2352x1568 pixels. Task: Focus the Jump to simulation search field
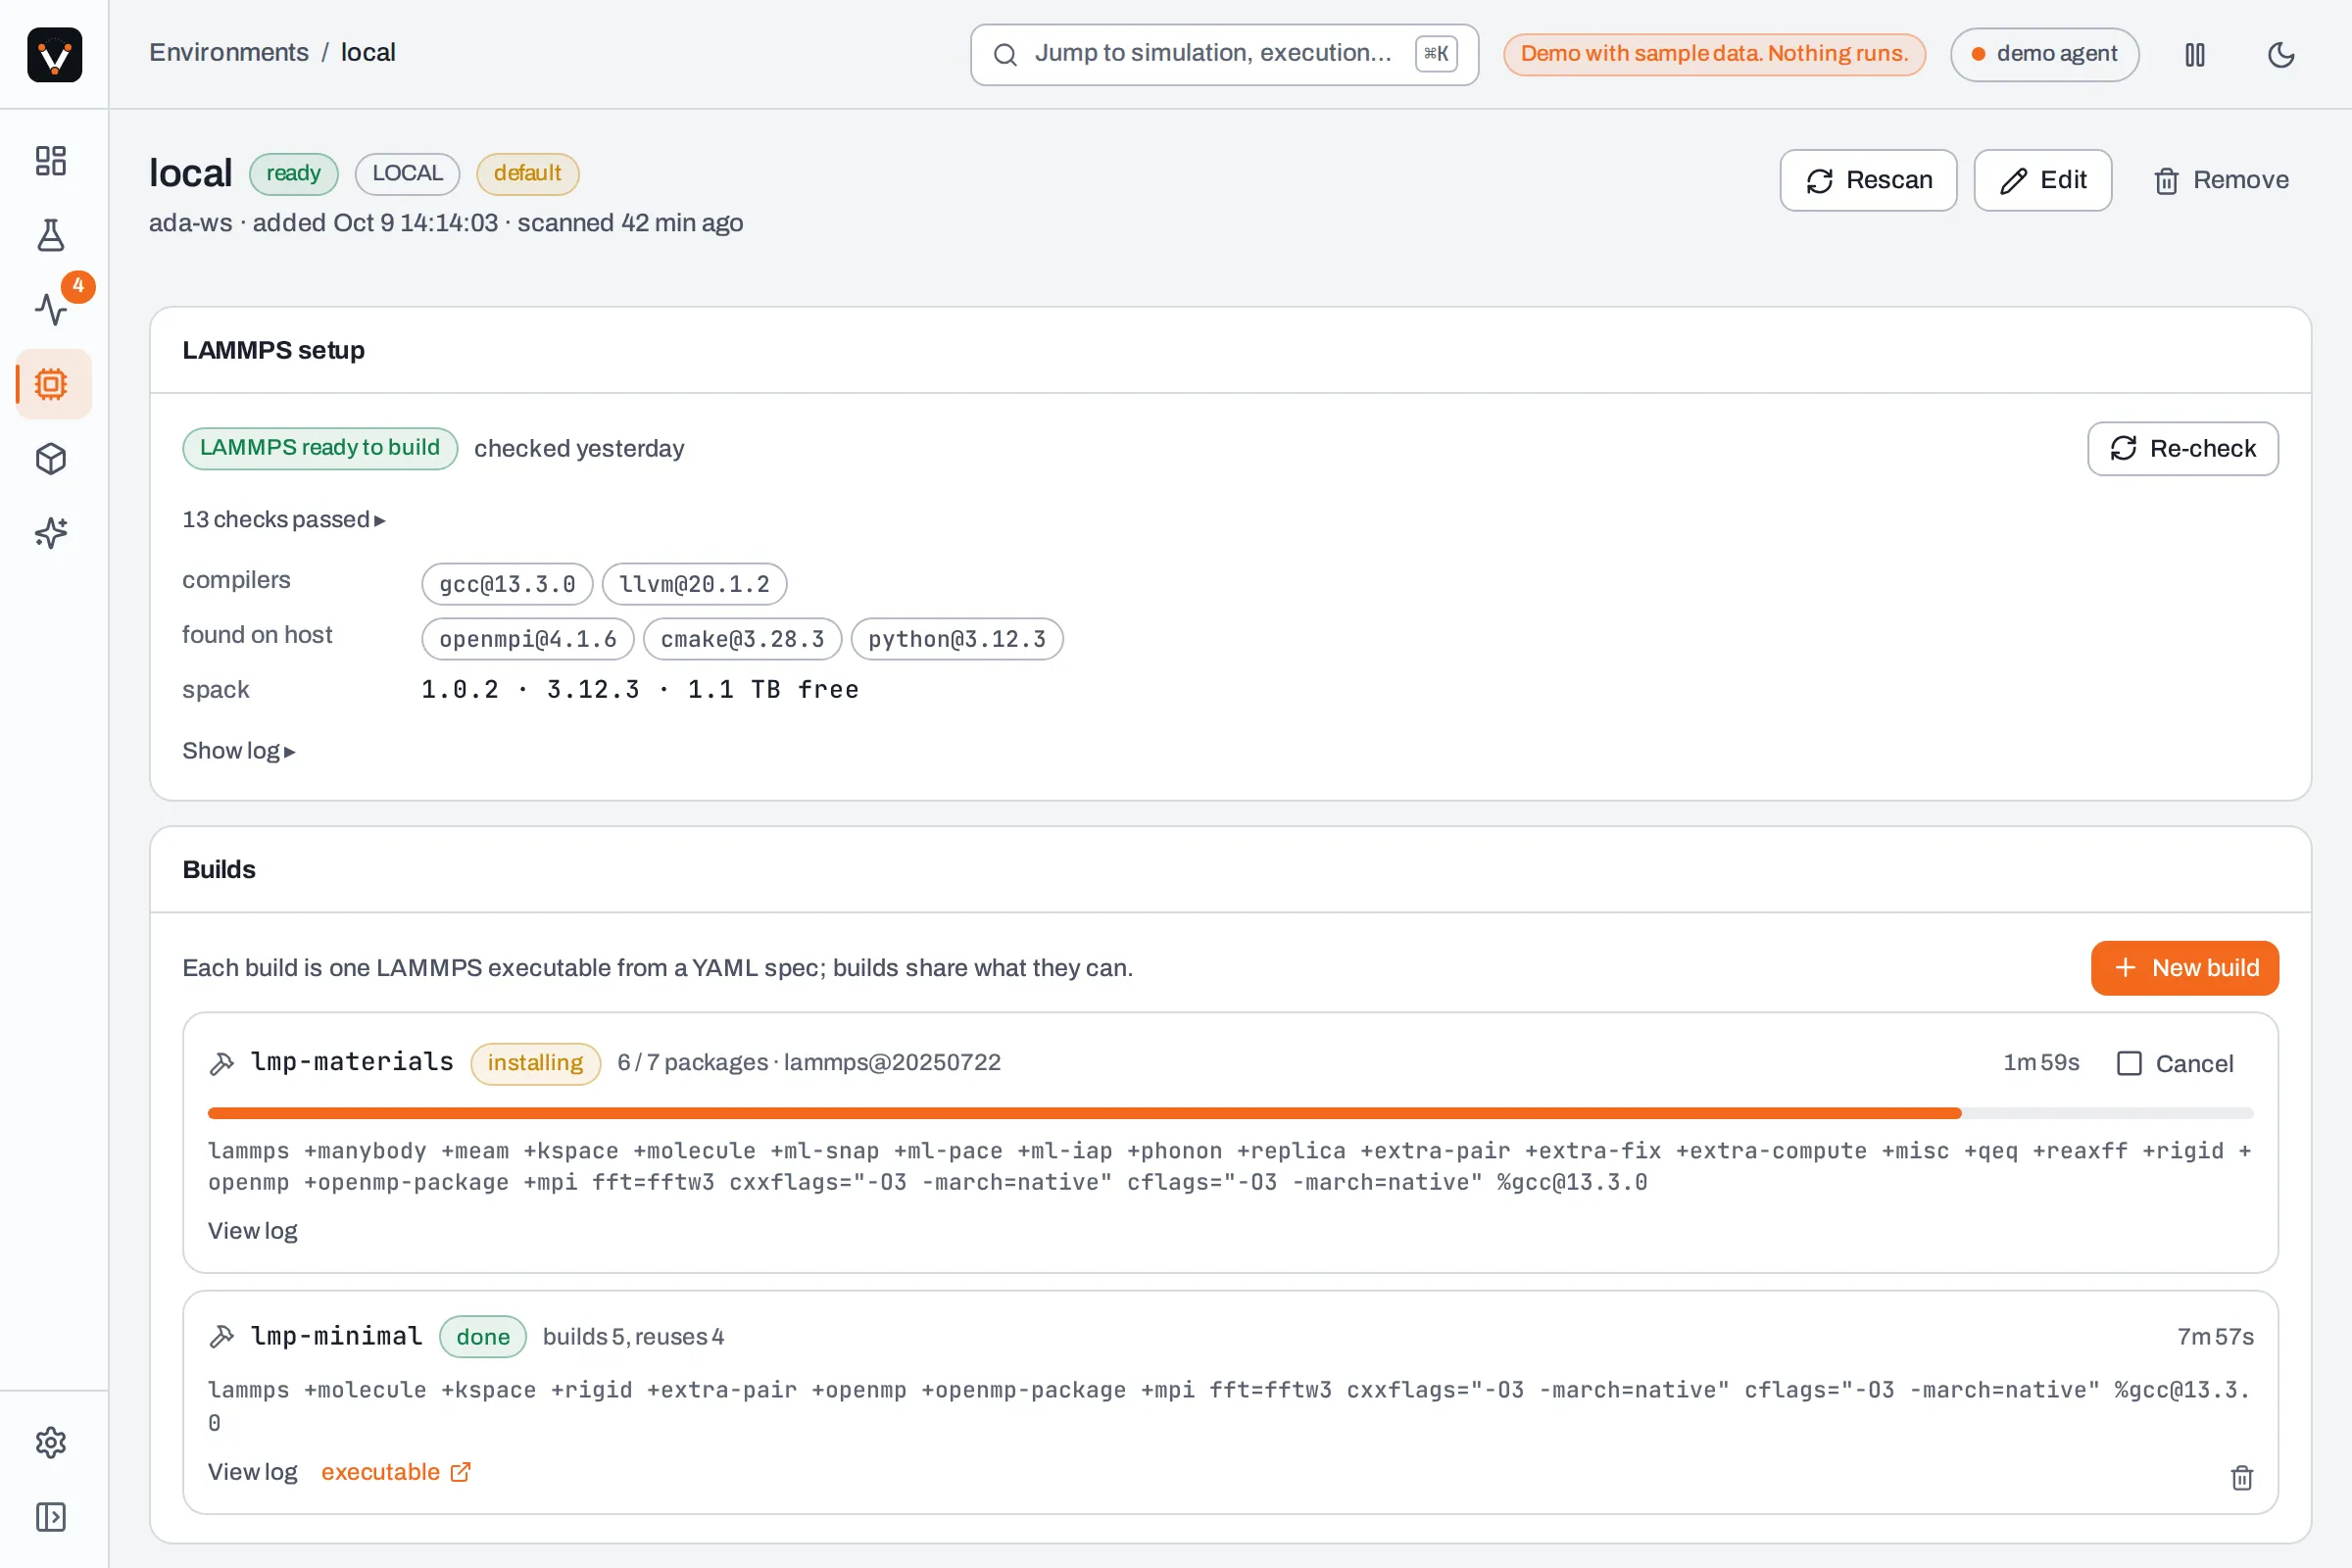point(1224,54)
